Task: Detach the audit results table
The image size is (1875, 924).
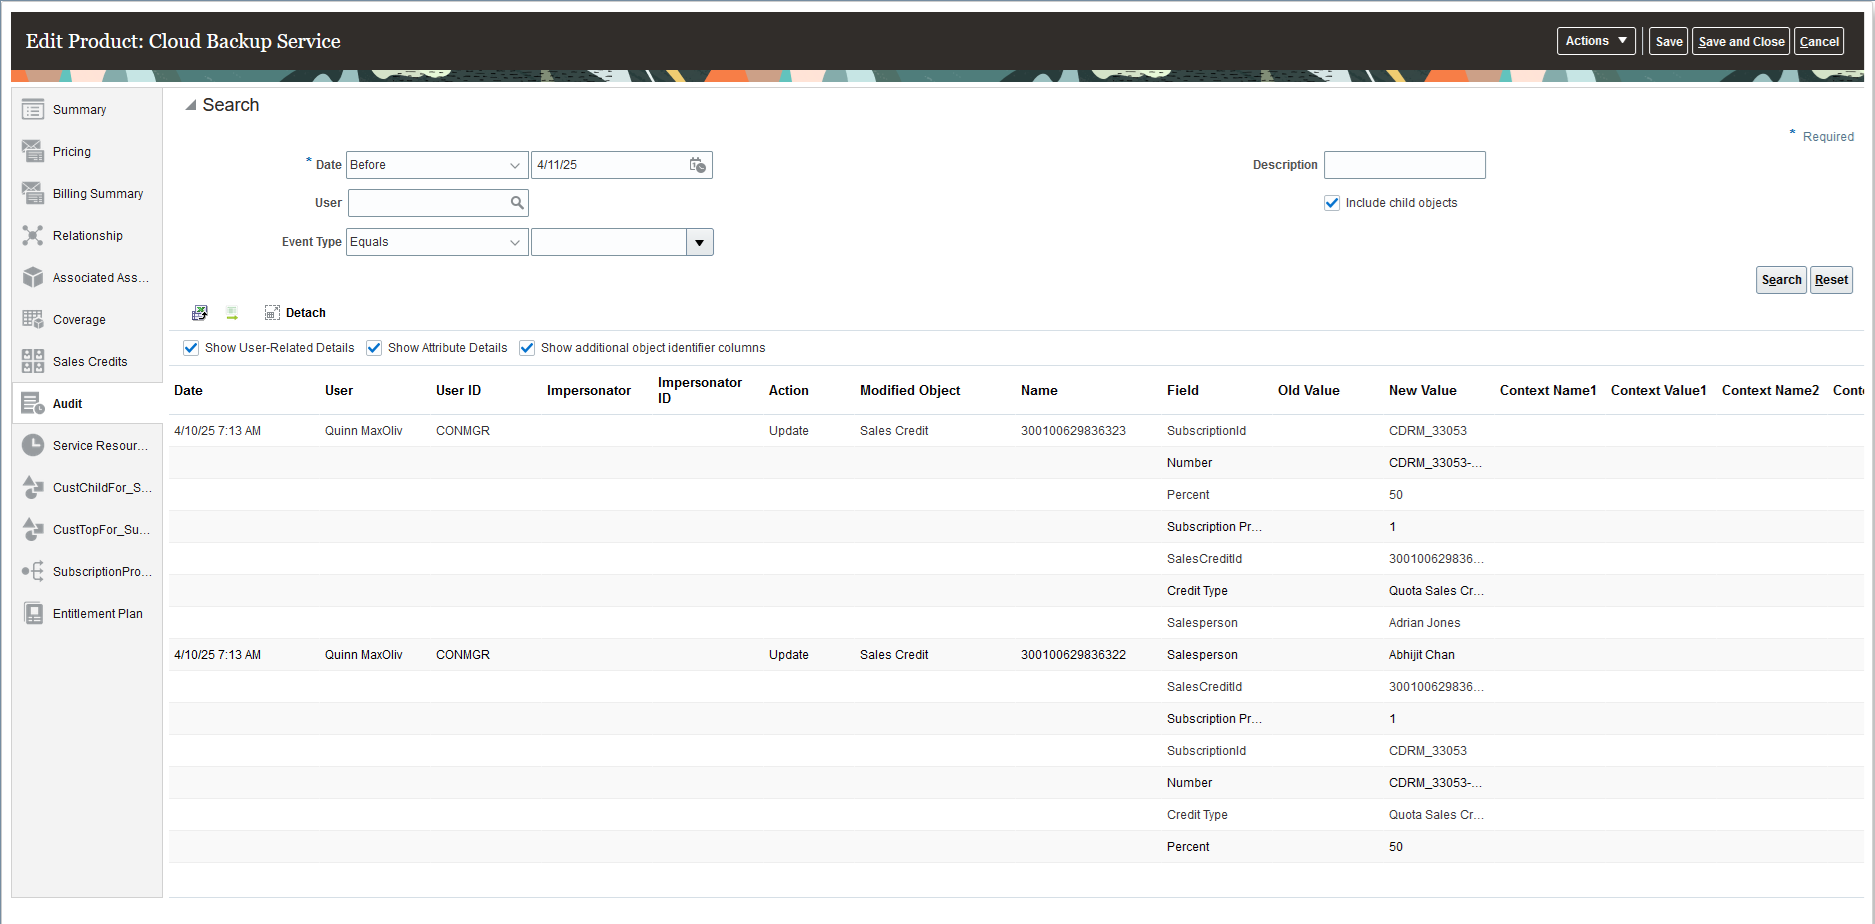Action: pos(295,313)
